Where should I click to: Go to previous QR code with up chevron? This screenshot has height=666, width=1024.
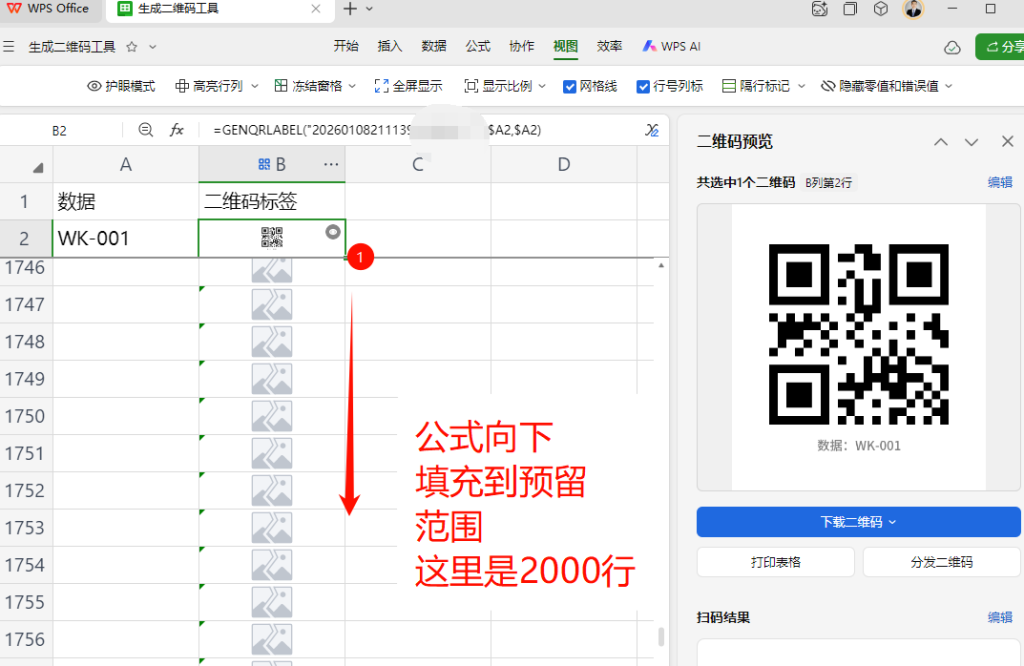[x=940, y=142]
